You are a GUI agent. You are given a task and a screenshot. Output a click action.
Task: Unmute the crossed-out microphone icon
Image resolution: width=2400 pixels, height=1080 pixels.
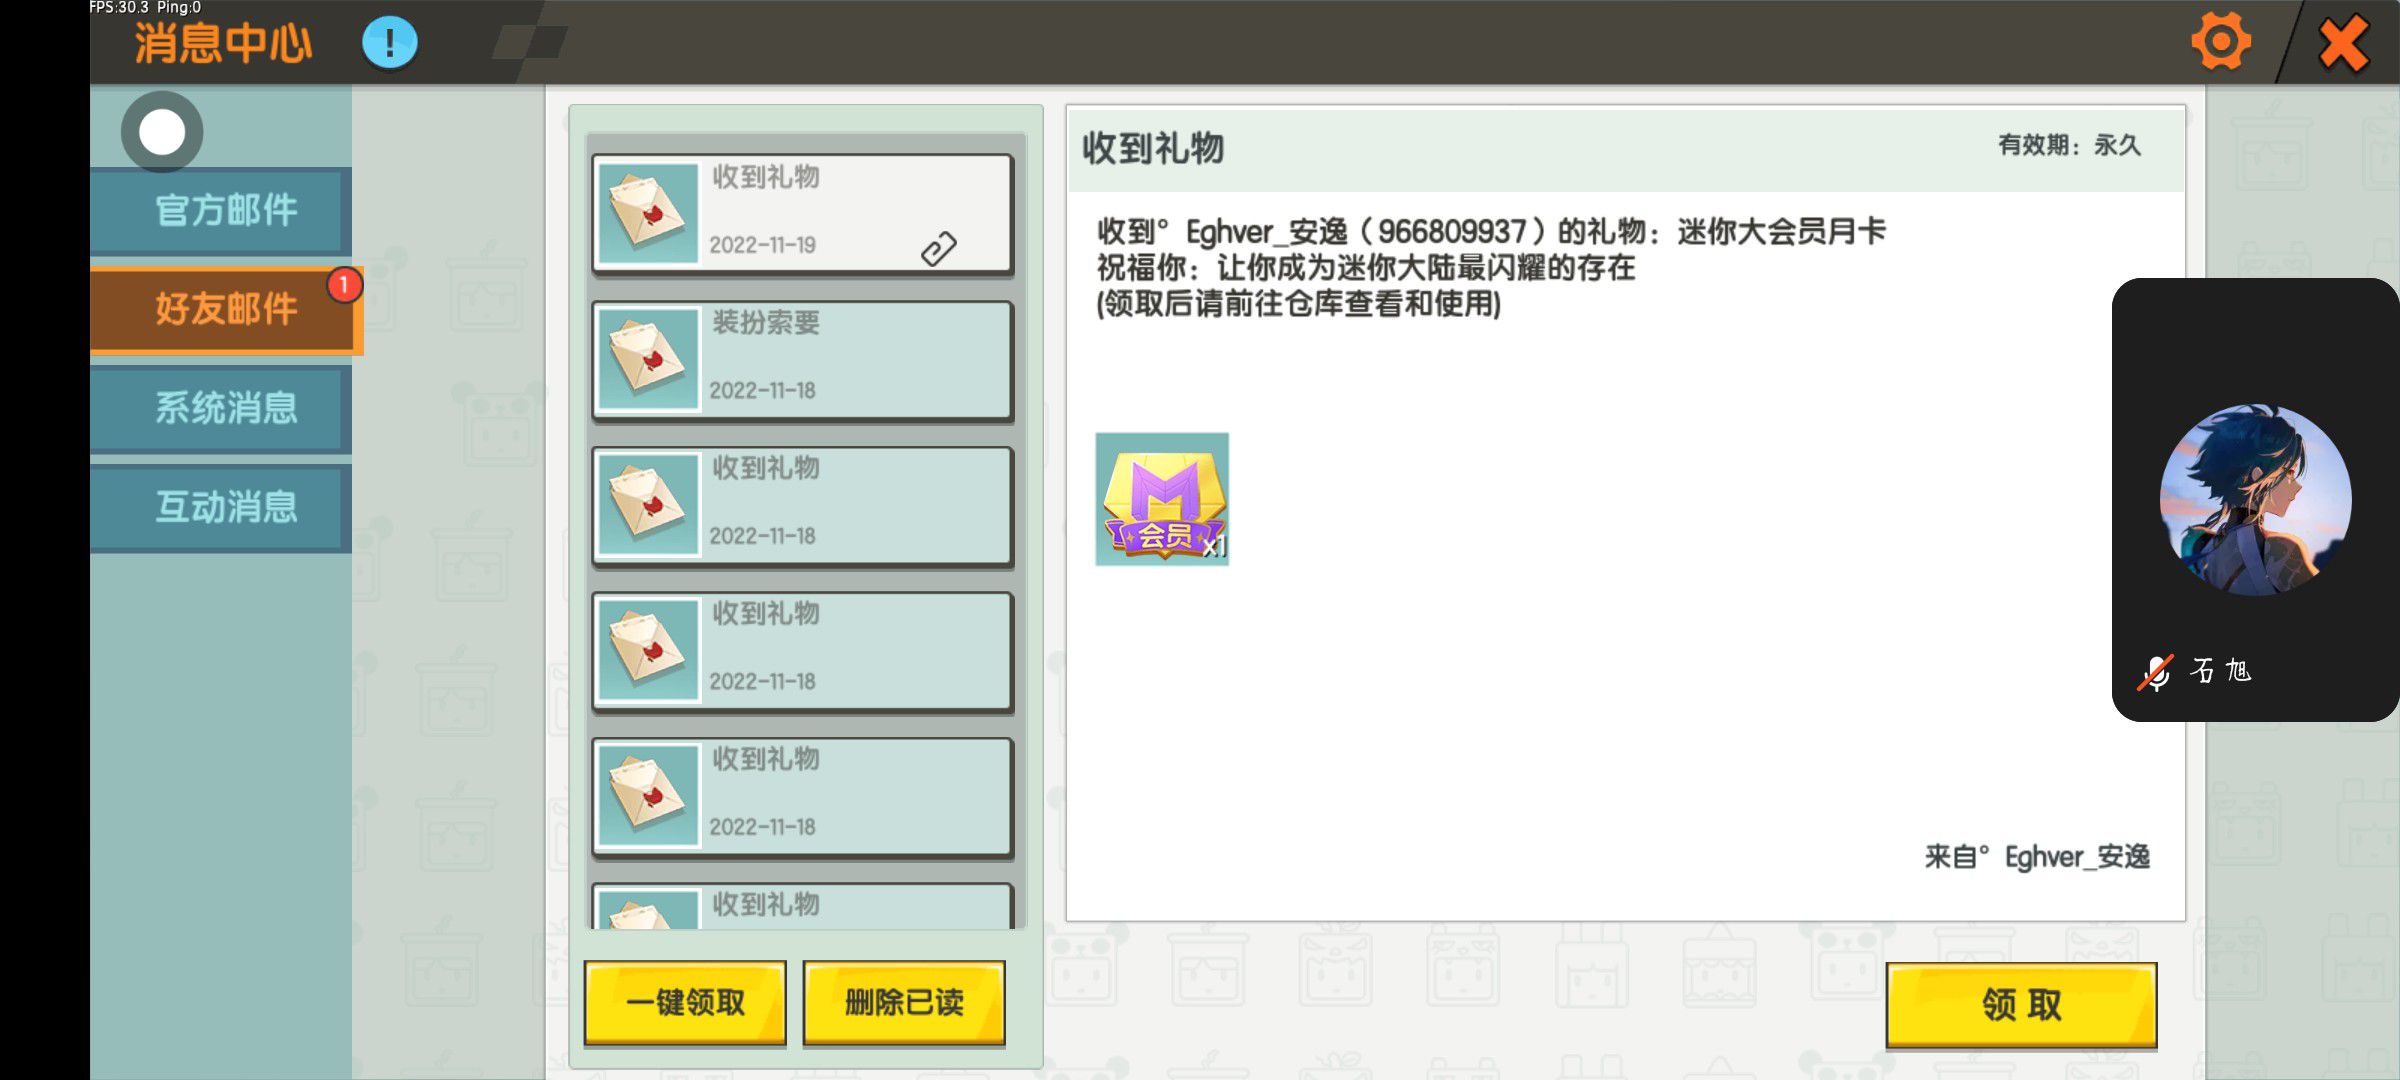point(2156,672)
